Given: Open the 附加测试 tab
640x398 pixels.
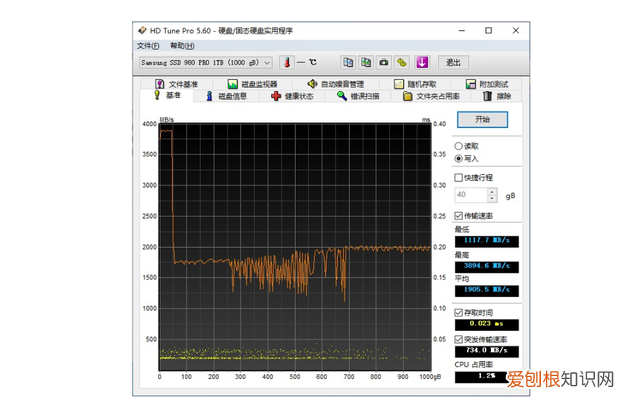Looking at the screenshot, I should (487, 84).
